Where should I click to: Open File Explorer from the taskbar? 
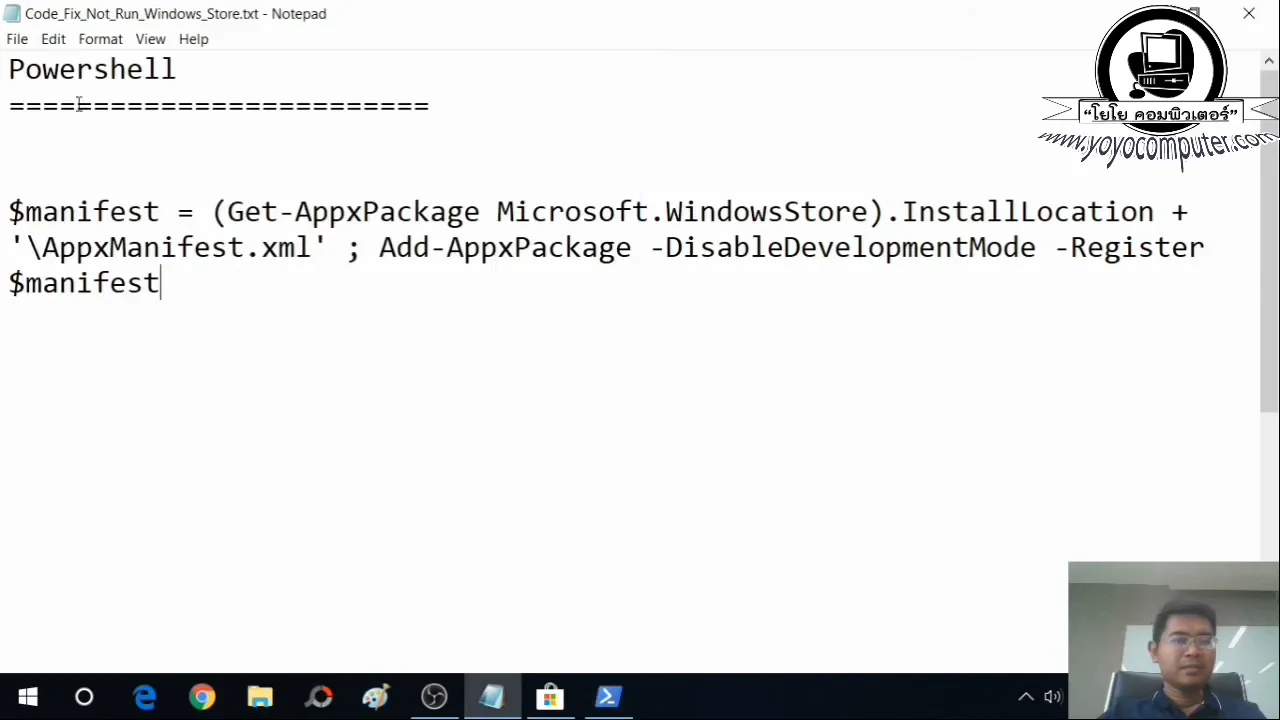click(259, 696)
